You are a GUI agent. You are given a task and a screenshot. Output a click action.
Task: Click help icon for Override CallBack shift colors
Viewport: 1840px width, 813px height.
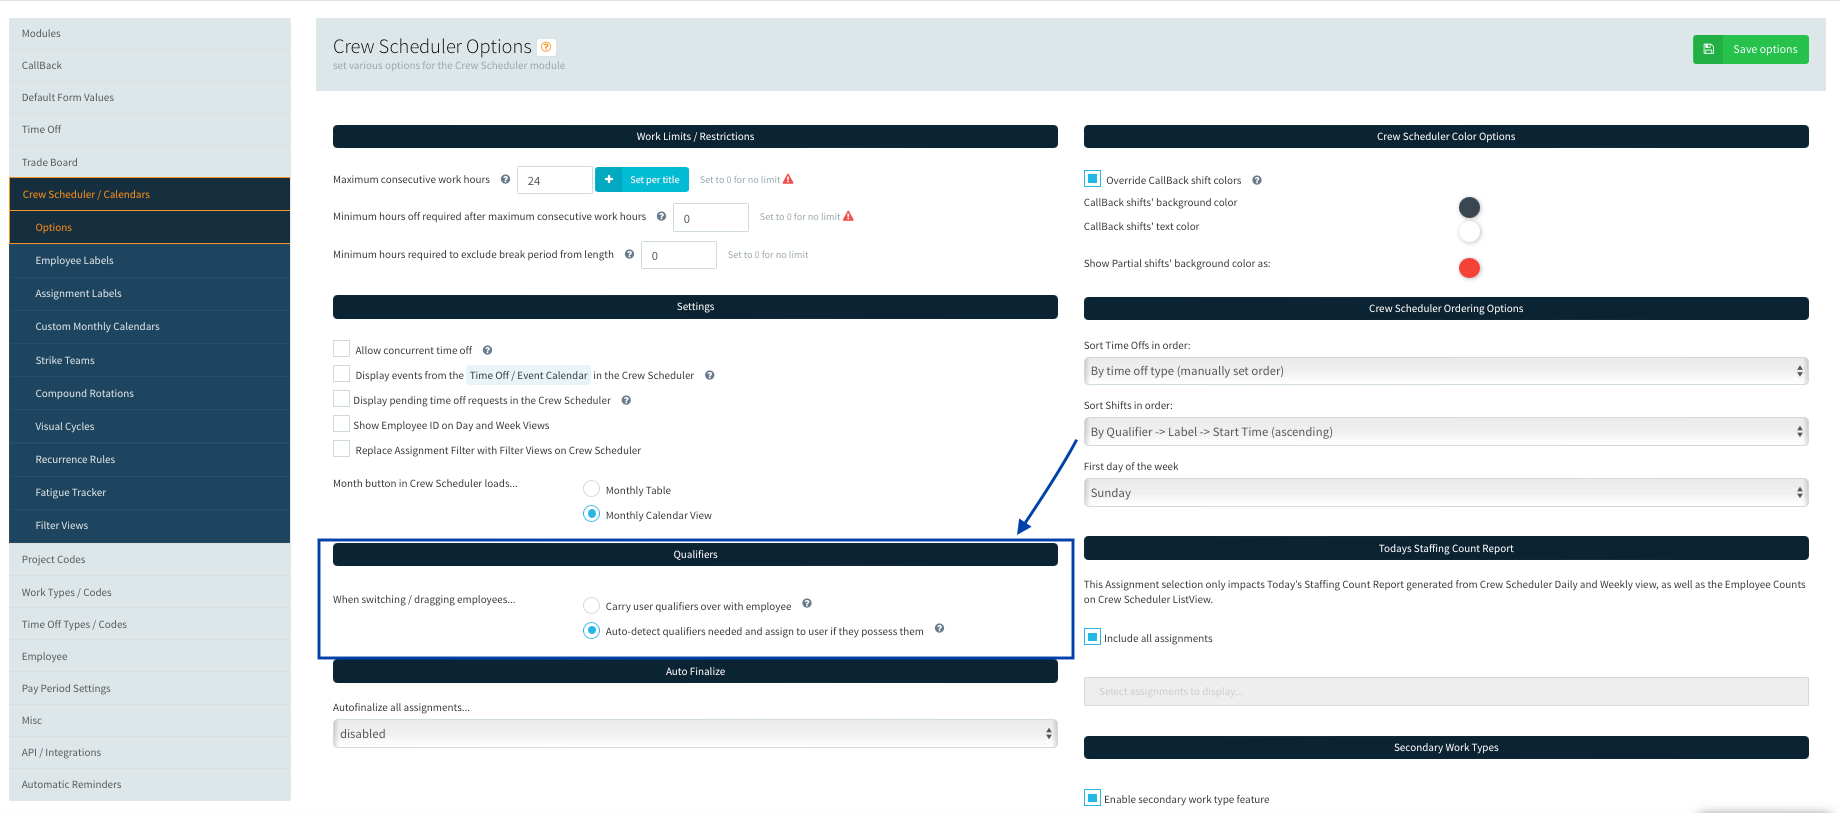click(x=1257, y=180)
